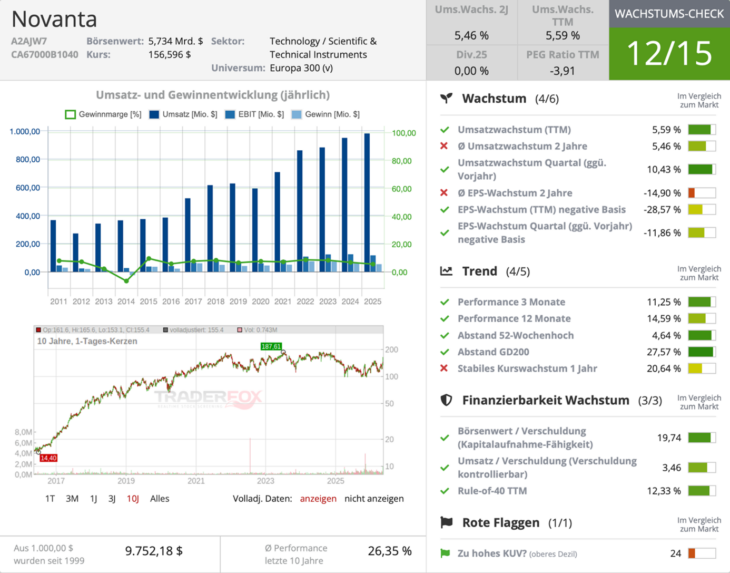Click the Div.25 value 0,00 %
The height and width of the screenshot is (573, 730).
tap(472, 71)
